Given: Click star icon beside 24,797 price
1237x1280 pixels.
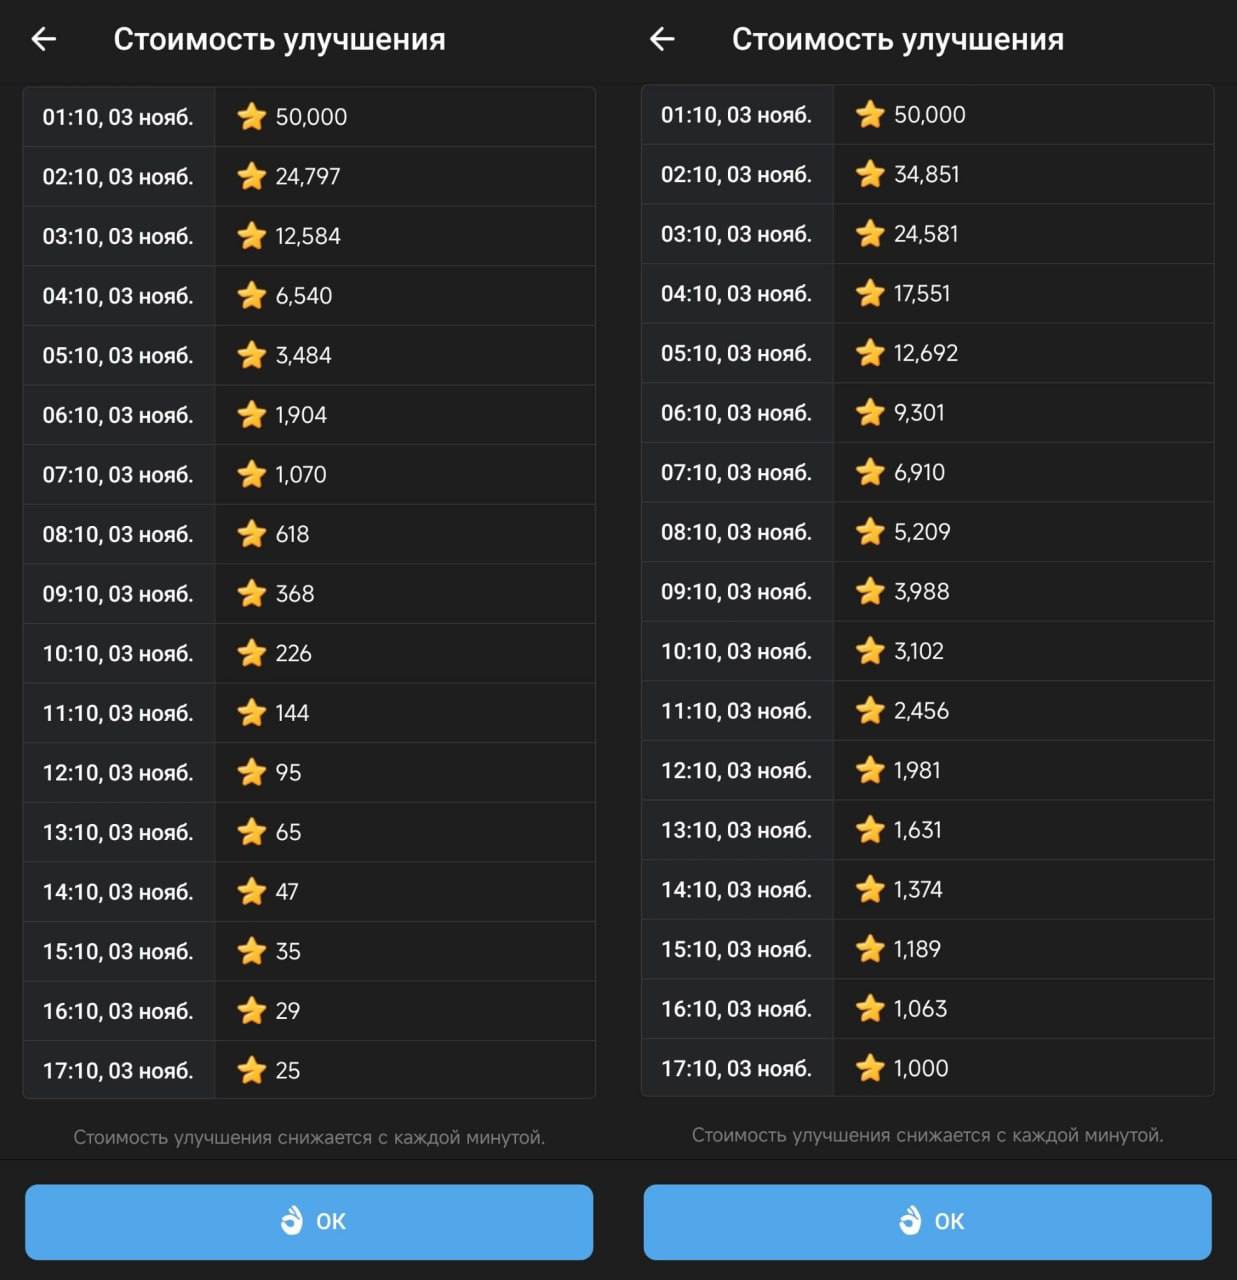Looking at the screenshot, I should tap(251, 176).
